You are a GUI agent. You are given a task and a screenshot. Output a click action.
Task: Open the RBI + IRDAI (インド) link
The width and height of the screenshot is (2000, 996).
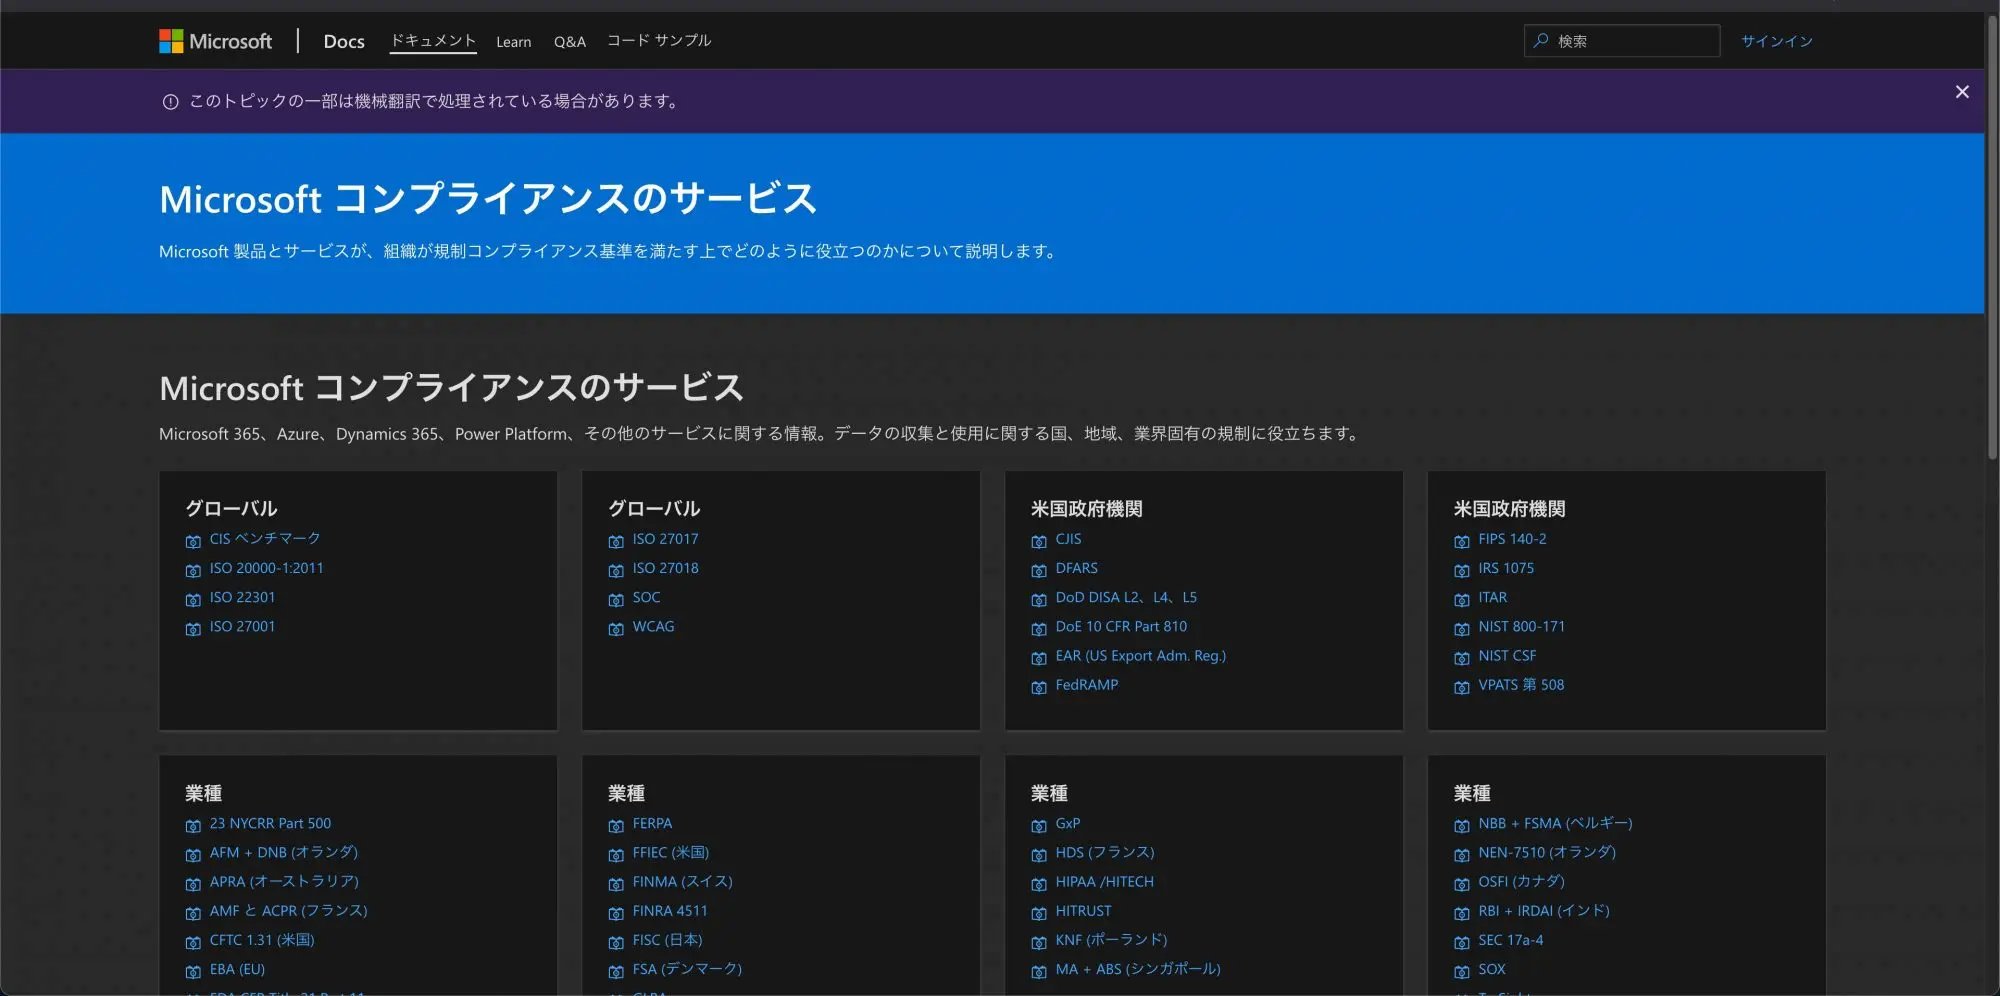tap(1544, 910)
